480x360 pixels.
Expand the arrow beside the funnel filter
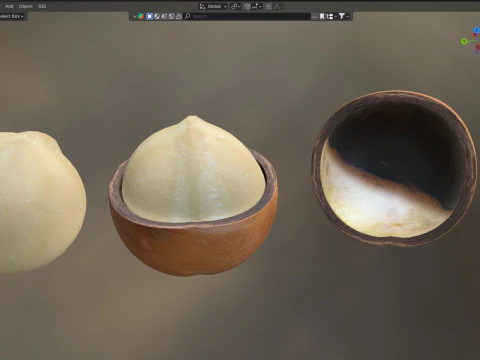point(348,16)
